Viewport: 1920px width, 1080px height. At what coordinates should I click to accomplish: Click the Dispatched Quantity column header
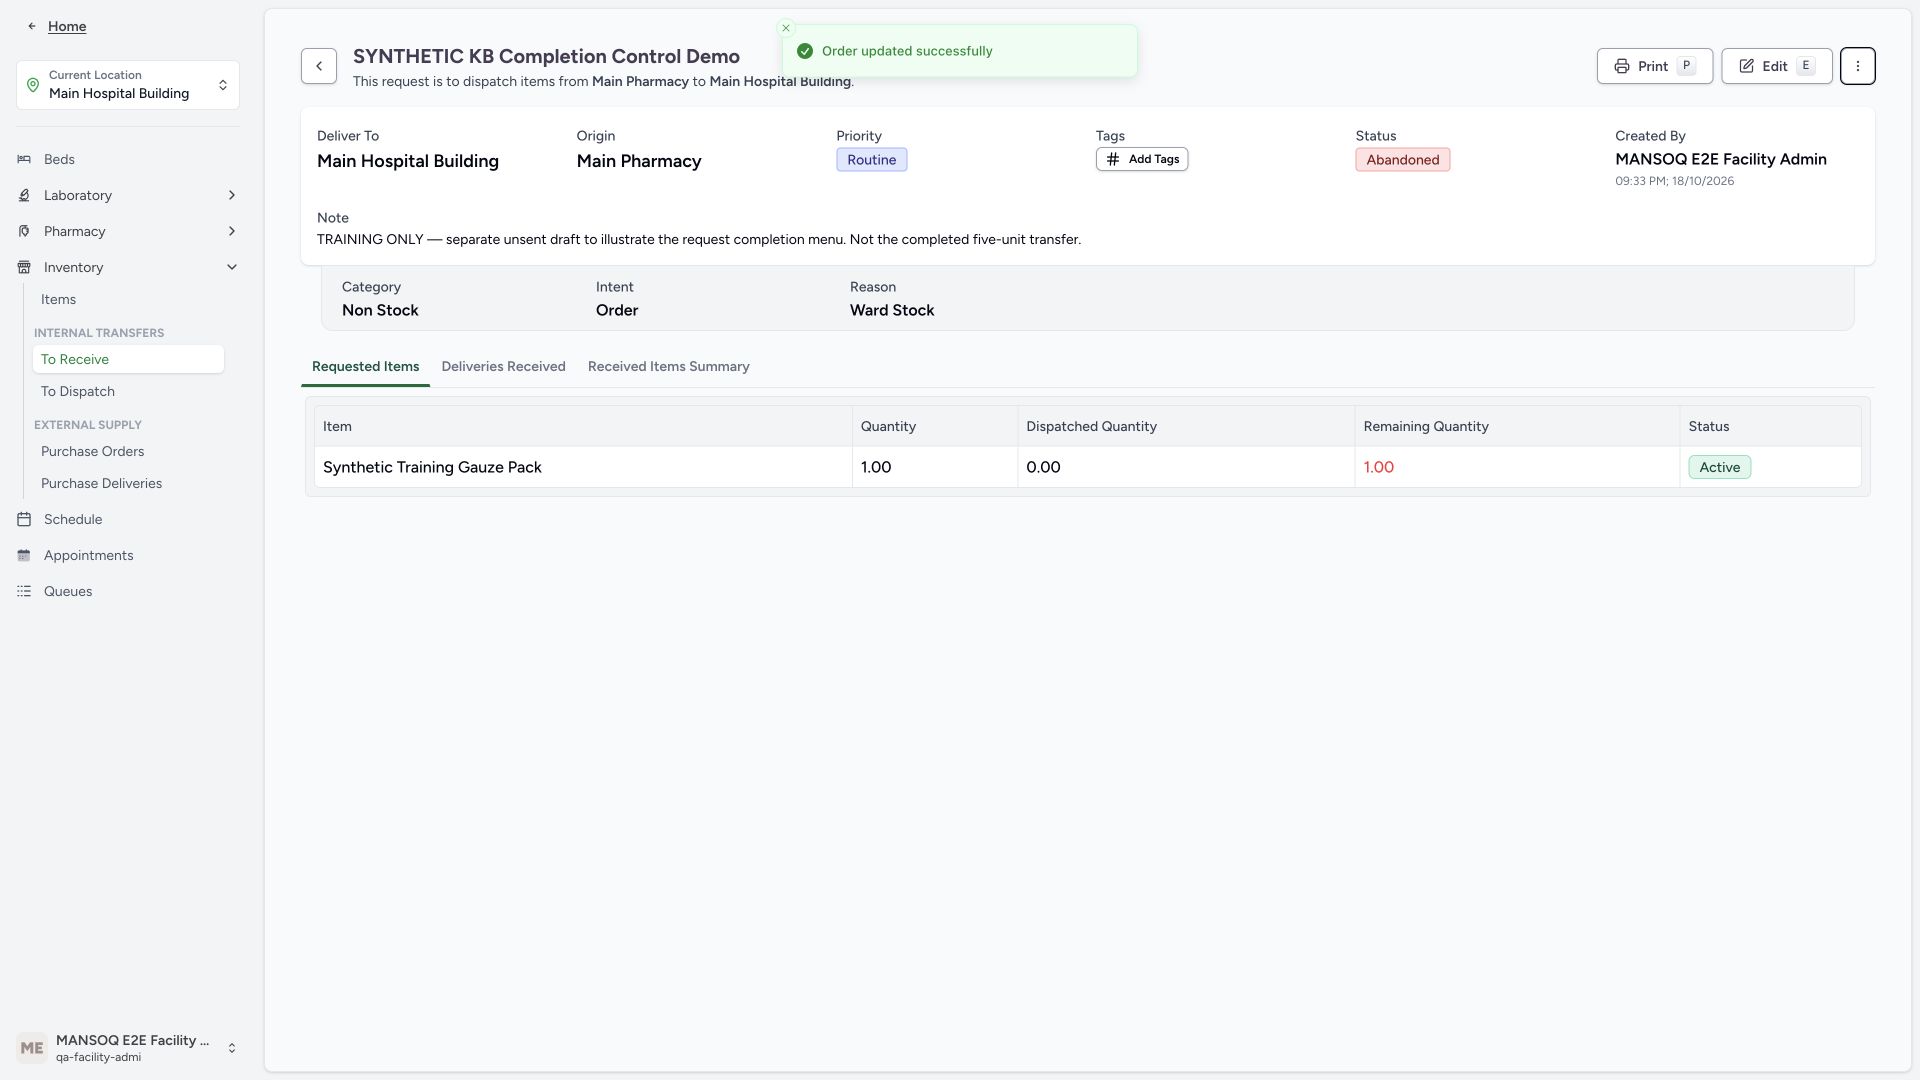(1186, 426)
